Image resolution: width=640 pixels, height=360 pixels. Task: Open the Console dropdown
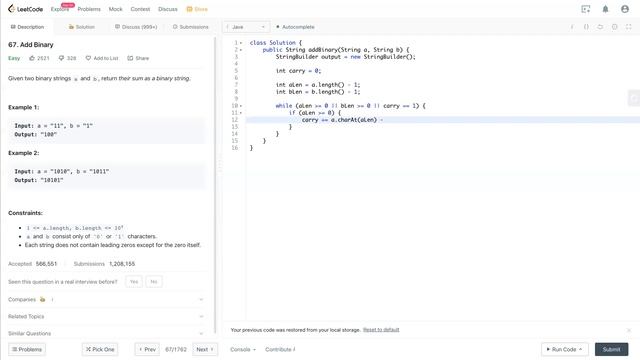point(243,349)
